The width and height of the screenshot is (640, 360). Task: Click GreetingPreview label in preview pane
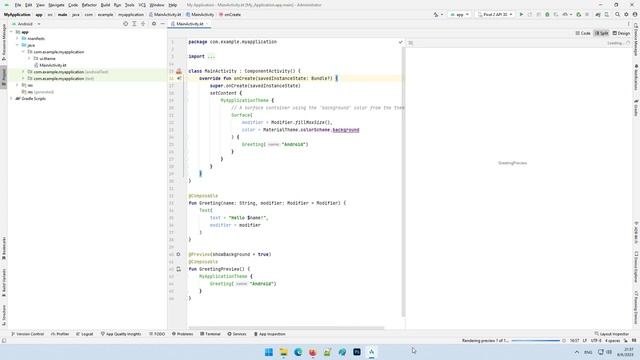click(x=512, y=163)
